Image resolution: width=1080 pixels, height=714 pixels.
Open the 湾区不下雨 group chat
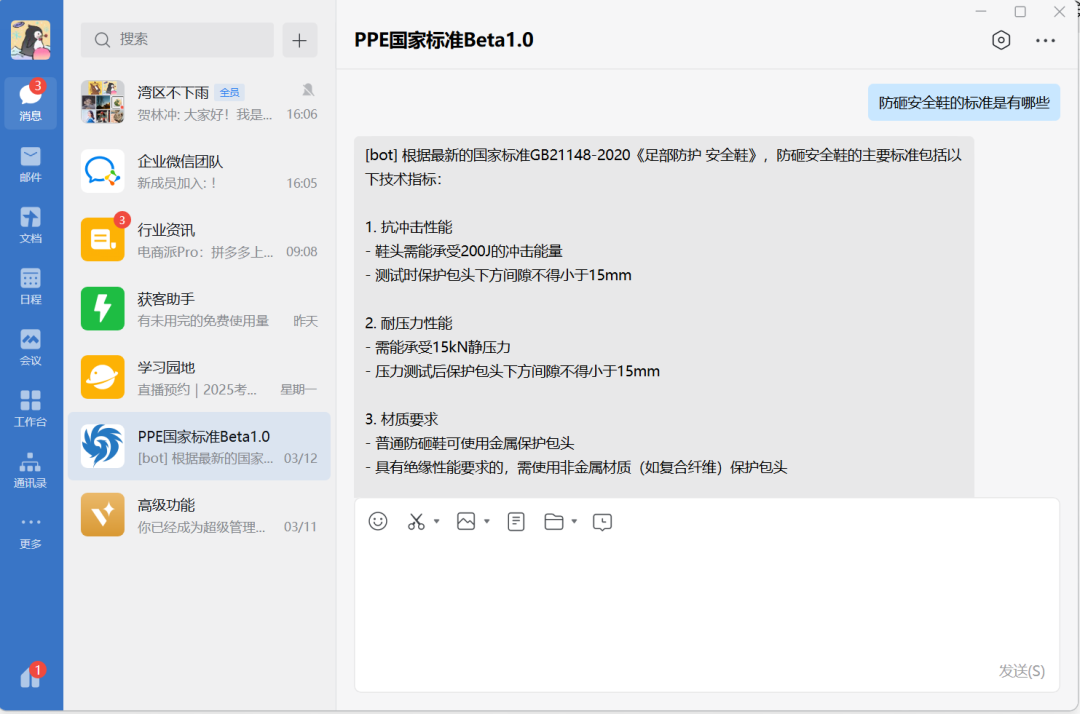tap(199, 102)
